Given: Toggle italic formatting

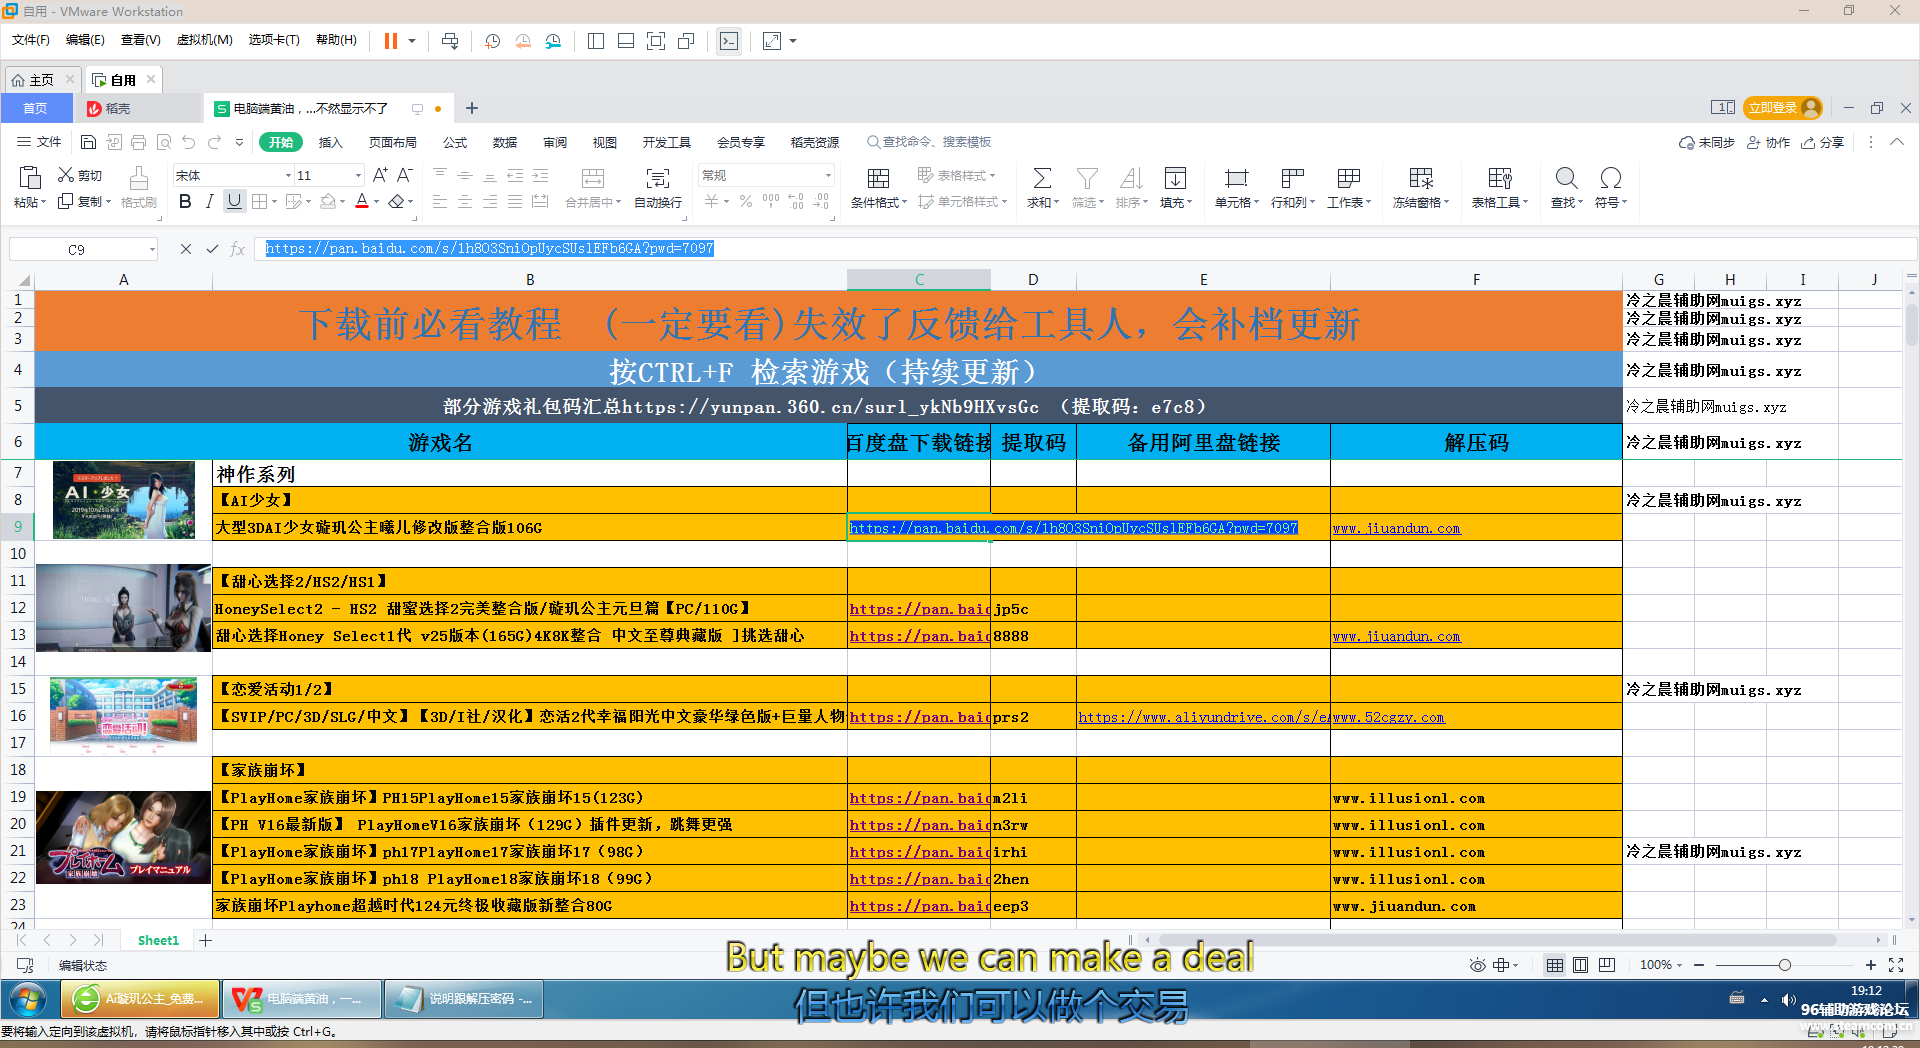Looking at the screenshot, I should (x=209, y=201).
